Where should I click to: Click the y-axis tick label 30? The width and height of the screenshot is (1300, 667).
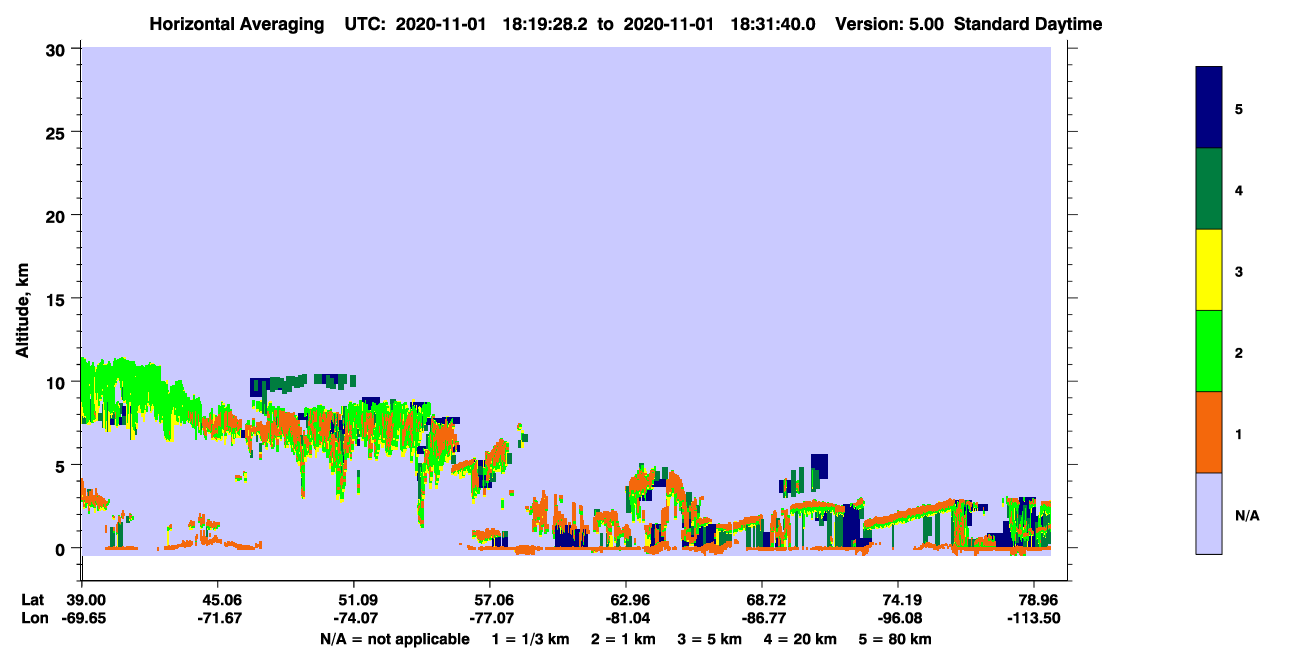point(58,49)
